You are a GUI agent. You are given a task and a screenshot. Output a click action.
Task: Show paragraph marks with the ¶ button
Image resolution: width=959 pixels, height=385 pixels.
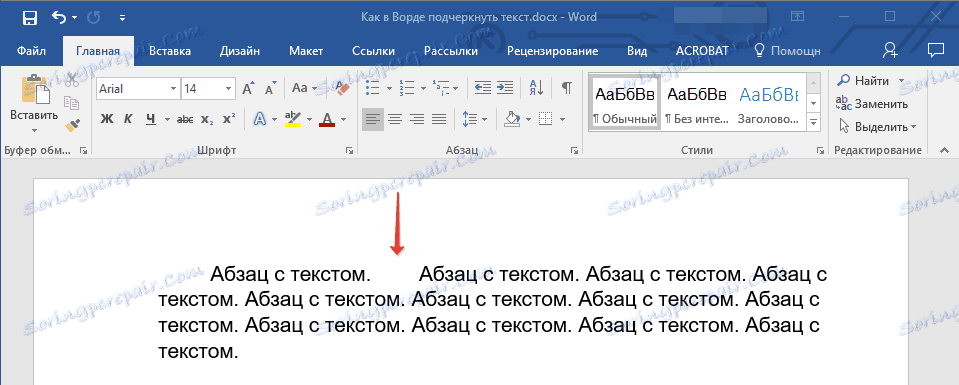pyautogui.click(x=567, y=88)
